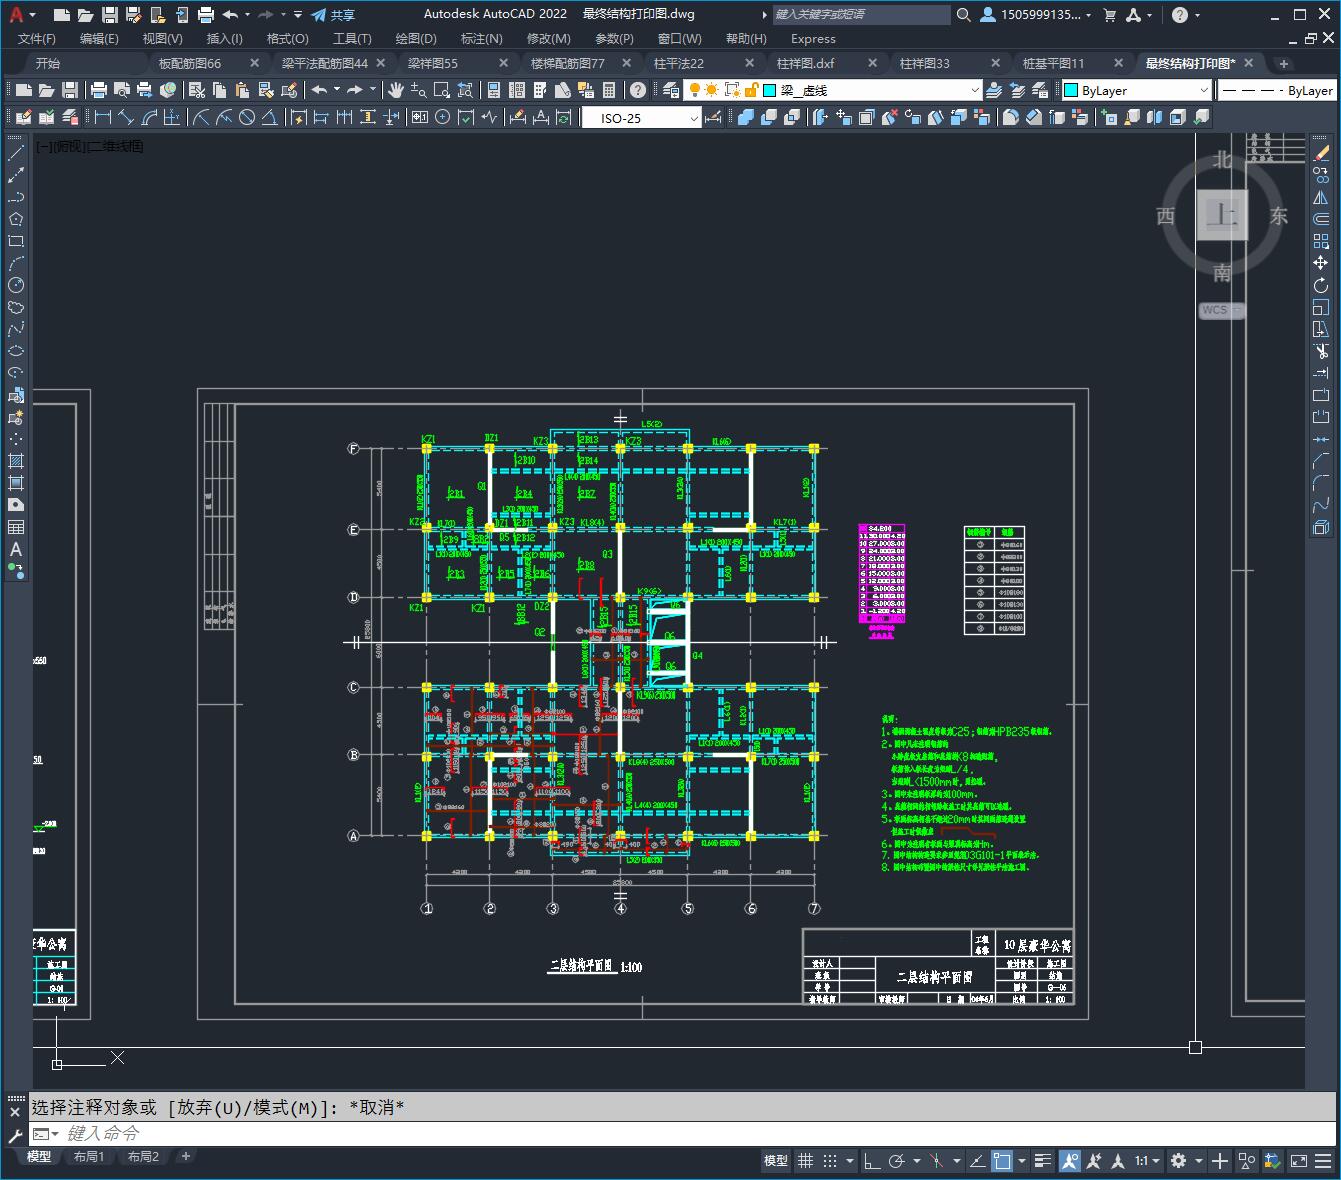Select the Rotate tool on modify toolbar
The image size is (1341, 1180).
pos(1321,285)
